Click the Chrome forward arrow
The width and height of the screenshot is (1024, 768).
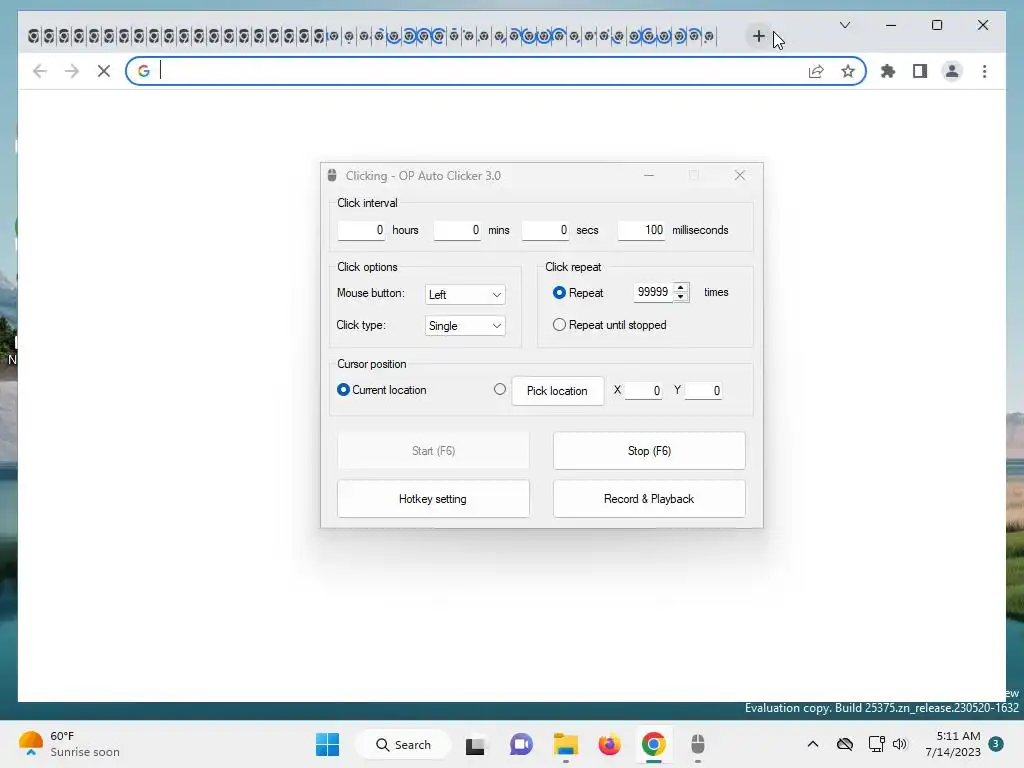[72, 71]
